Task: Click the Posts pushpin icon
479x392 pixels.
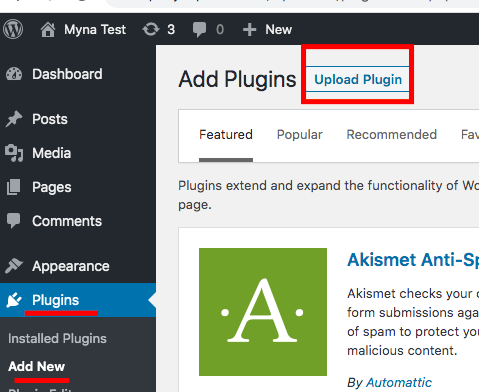Action: pos(14,119)
